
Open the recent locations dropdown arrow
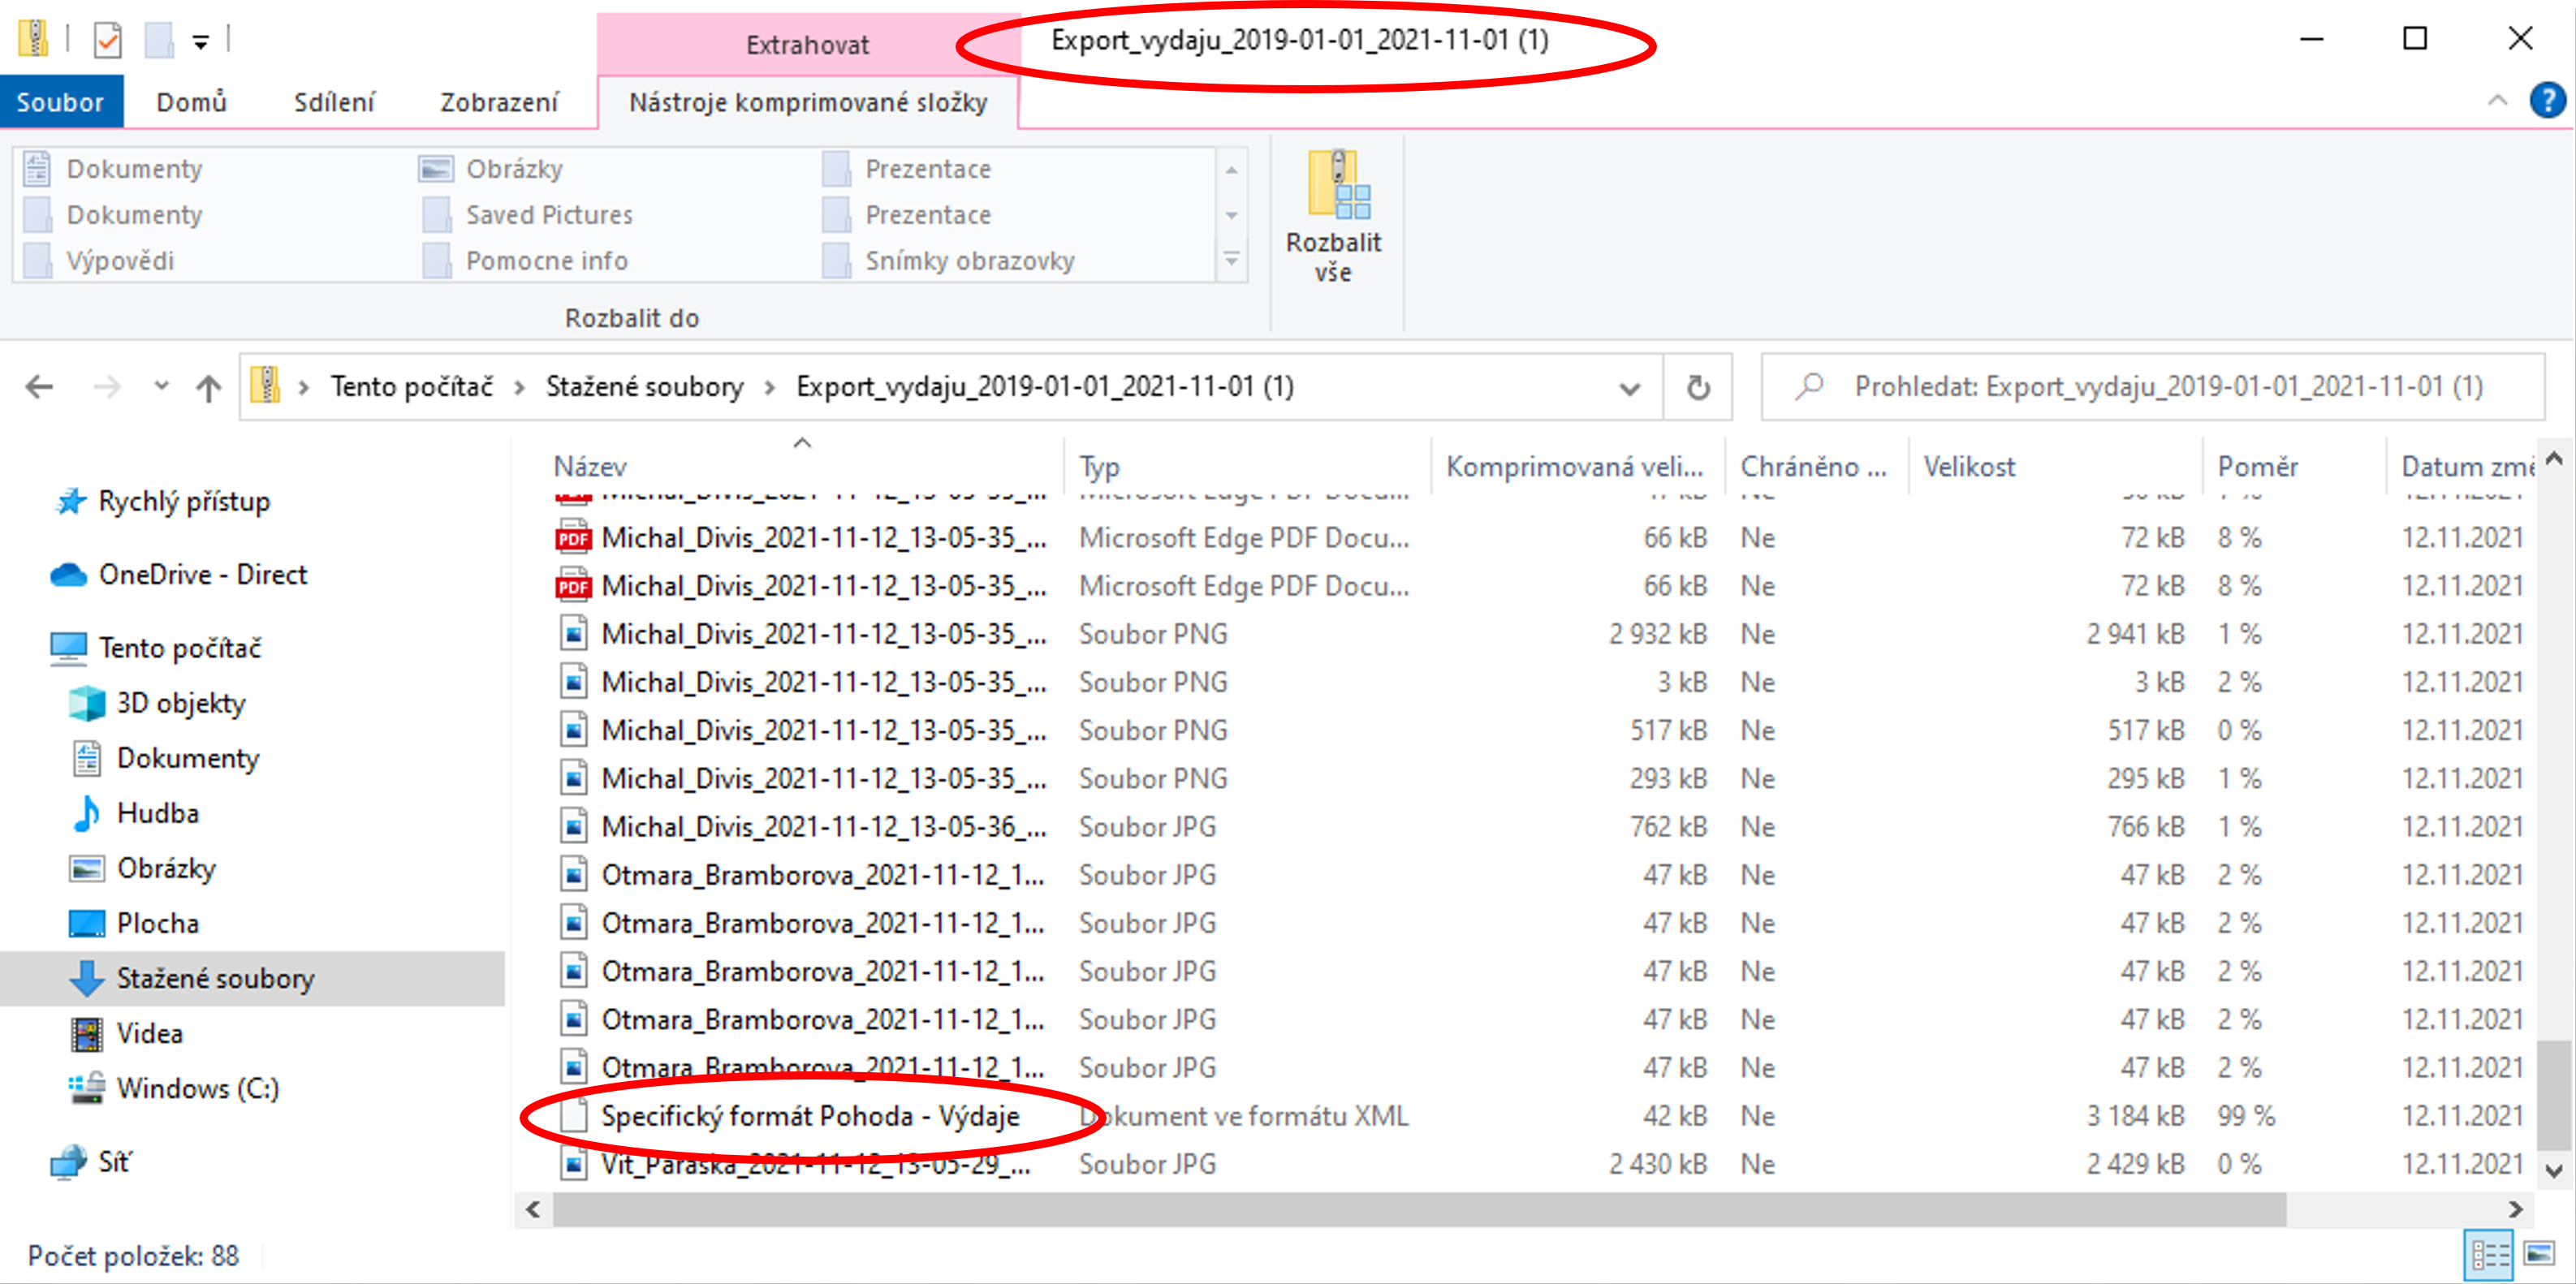tap(161, 386)
